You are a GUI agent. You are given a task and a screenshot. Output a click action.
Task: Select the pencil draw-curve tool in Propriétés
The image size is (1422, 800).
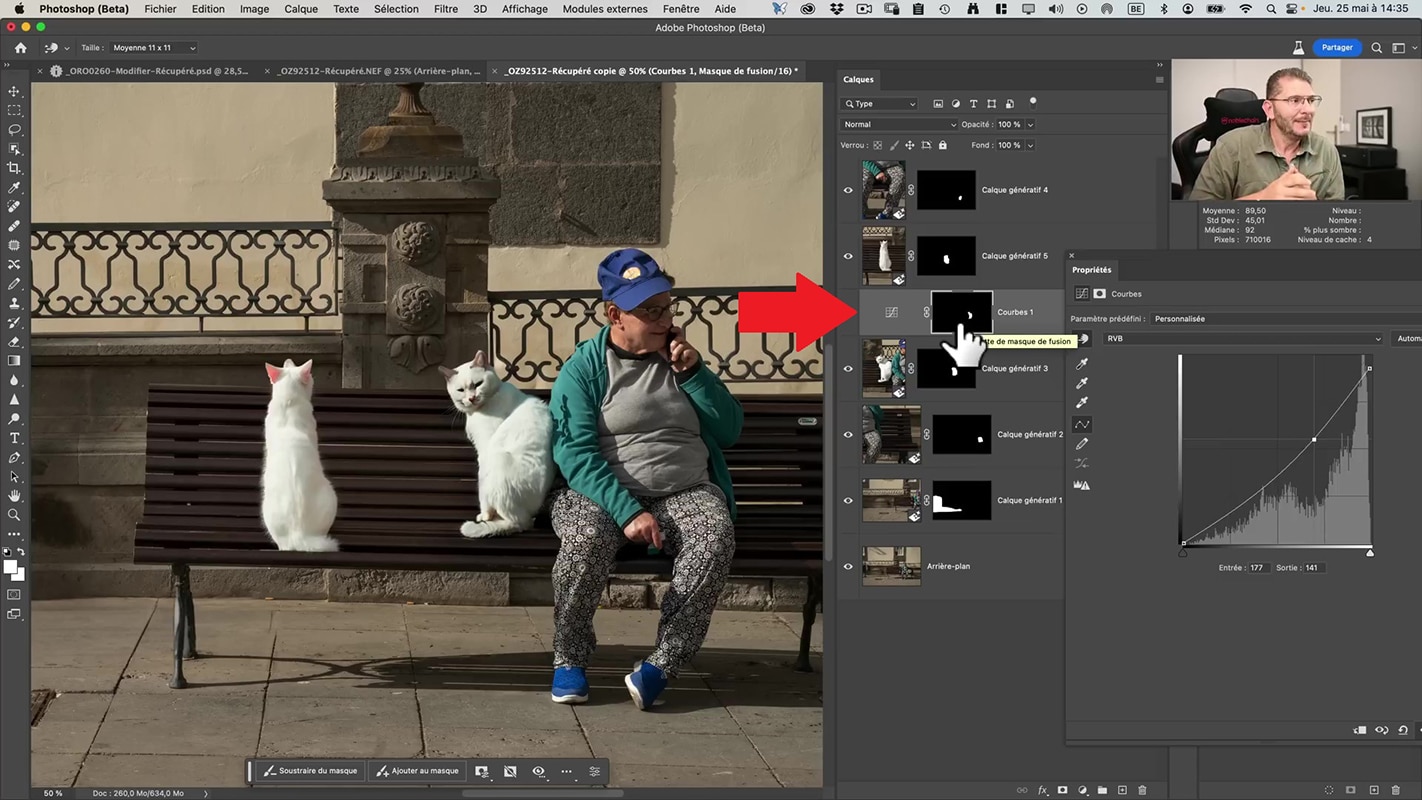click(x=1081, y=444)
